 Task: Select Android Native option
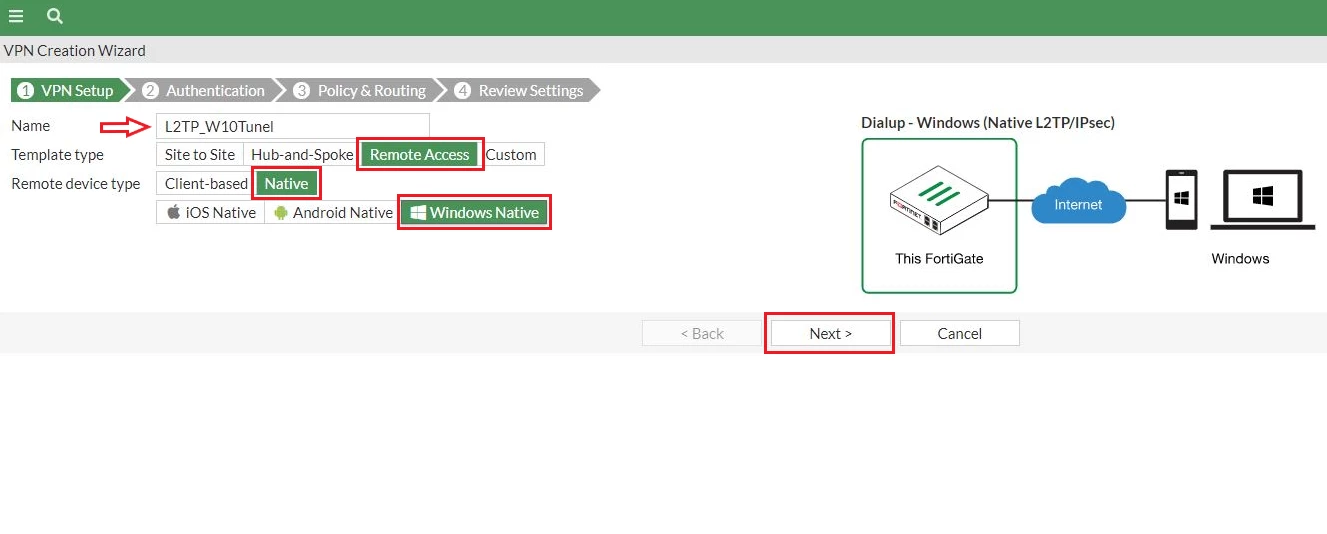pyautogui.click(x=332, y=213)
